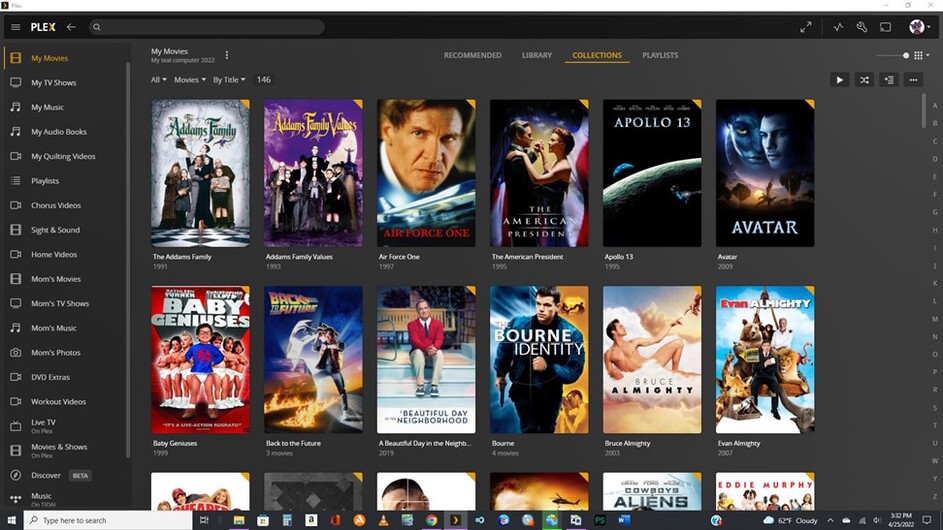
Task: Enter fullscreen with the expand arrows icon
Action: click(x=805, y=27)
